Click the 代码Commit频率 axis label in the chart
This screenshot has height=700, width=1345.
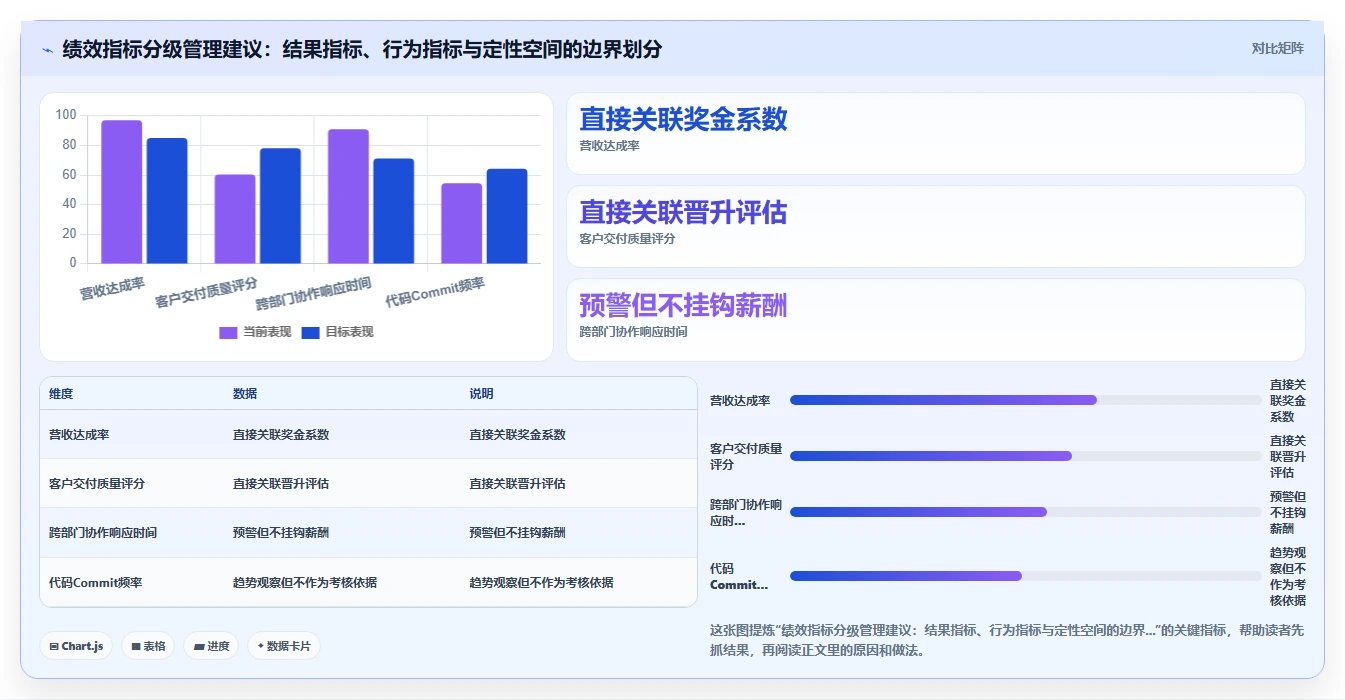[x=436, y=292]
